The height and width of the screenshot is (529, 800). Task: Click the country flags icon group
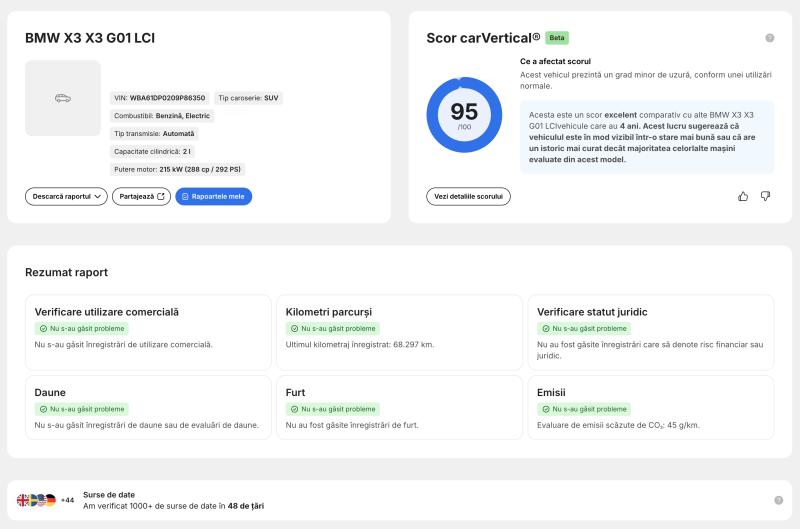tap(36, 500)
